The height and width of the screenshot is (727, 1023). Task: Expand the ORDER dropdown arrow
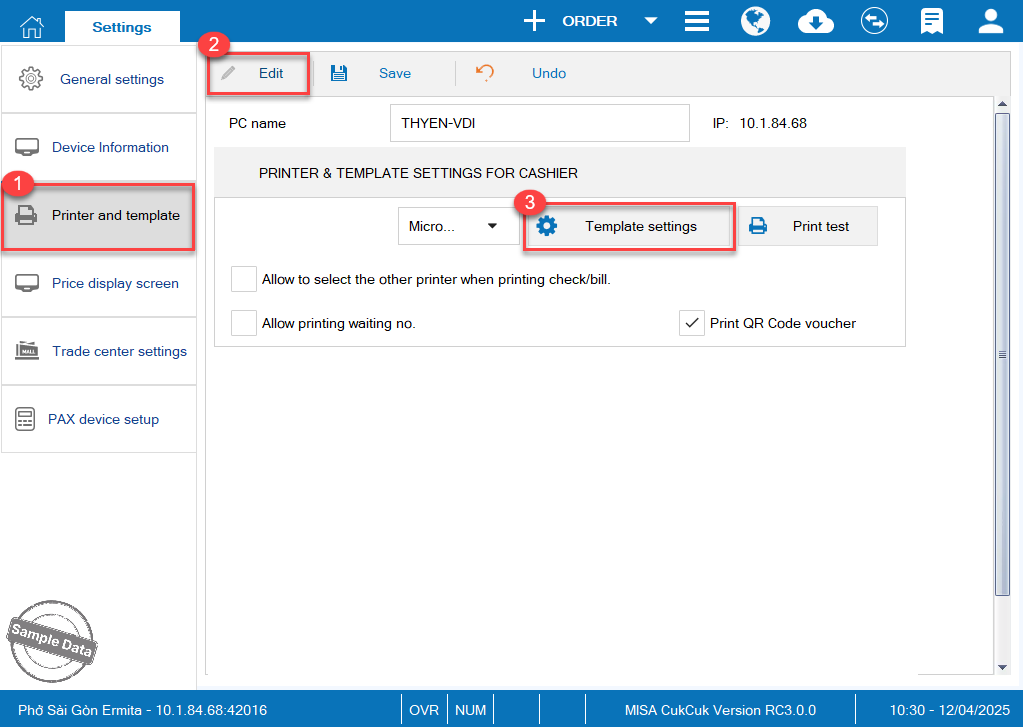(650, 21)
